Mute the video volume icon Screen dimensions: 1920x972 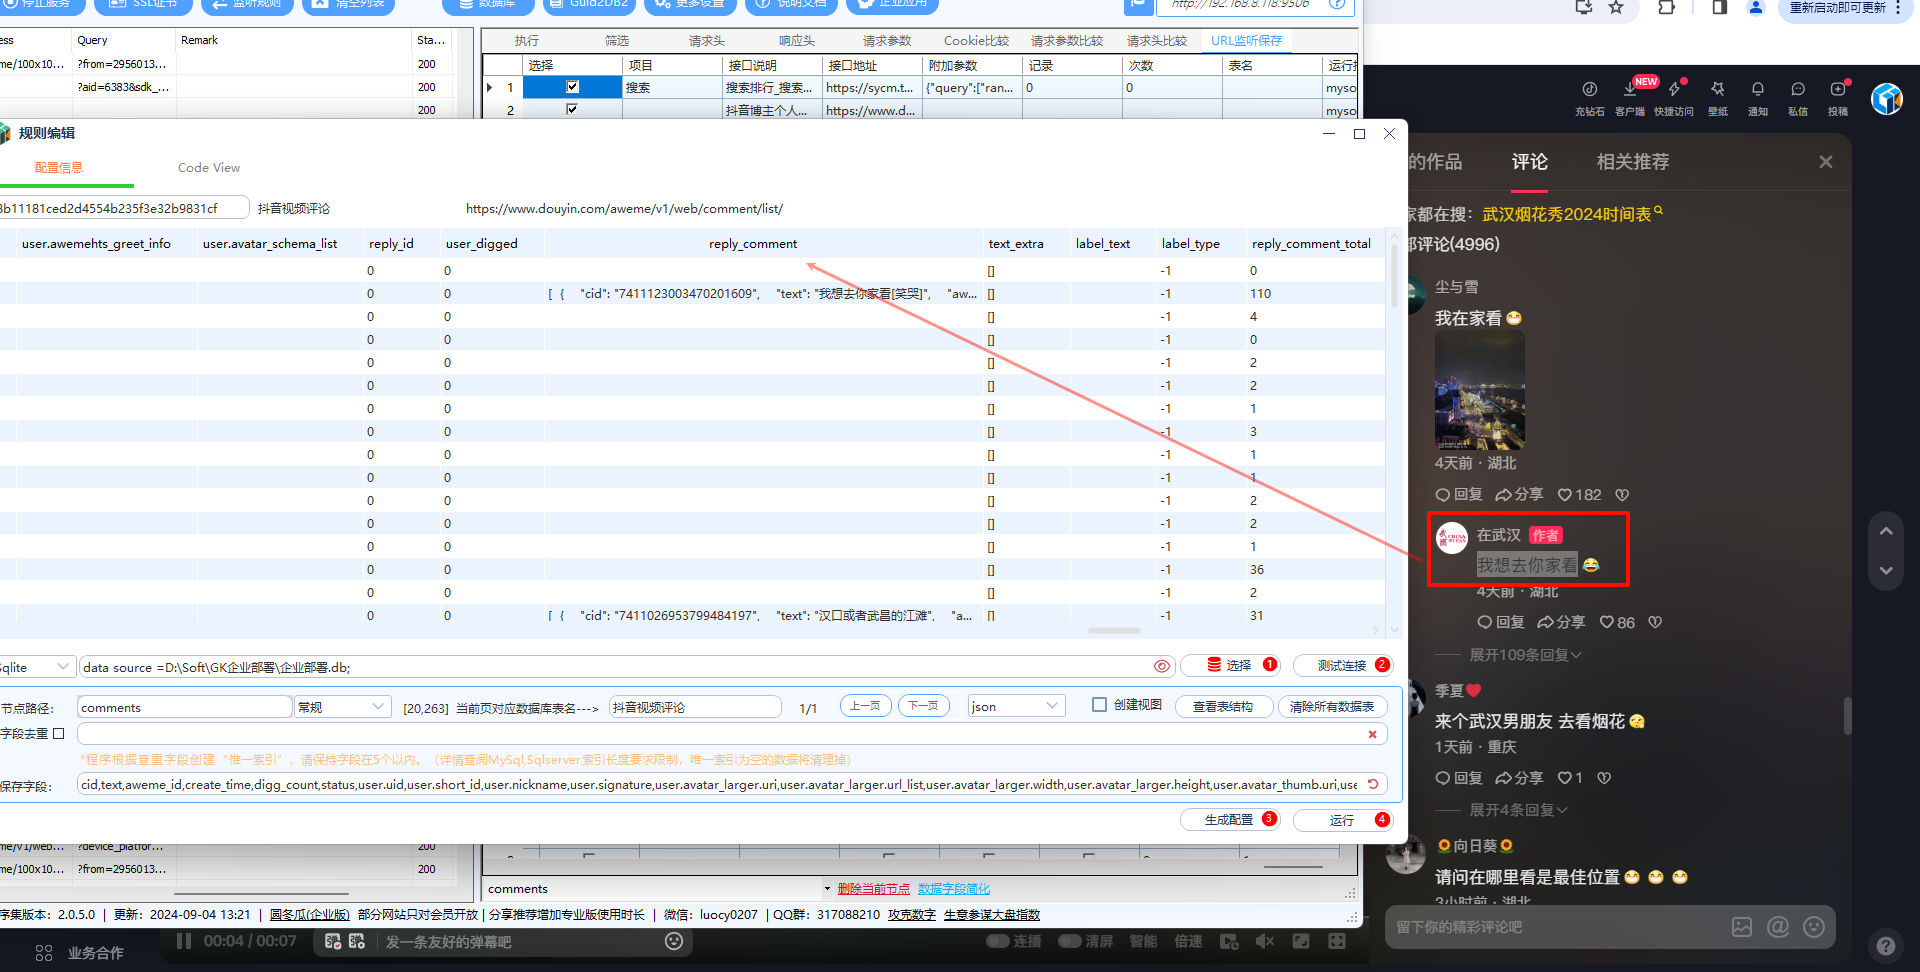coord(1265,941)
